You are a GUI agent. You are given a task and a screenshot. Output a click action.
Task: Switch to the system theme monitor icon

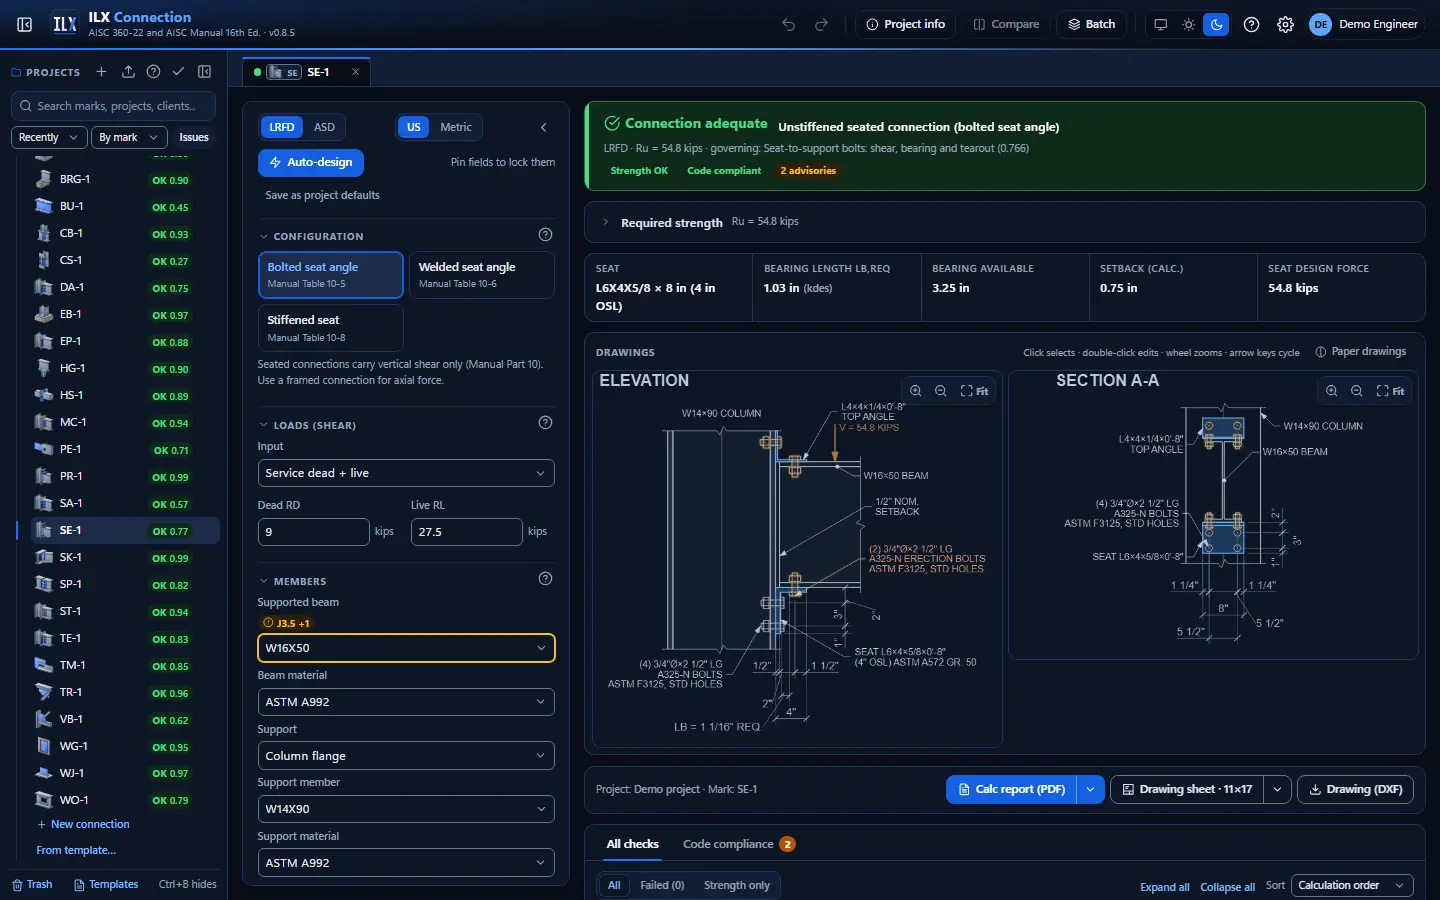tap(1160, 24)
